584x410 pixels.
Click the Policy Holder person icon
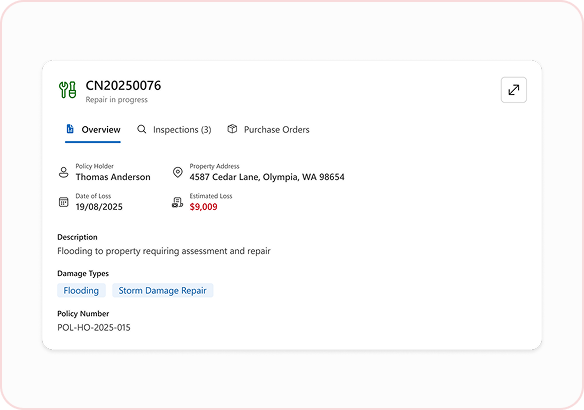tap(64, 172)
